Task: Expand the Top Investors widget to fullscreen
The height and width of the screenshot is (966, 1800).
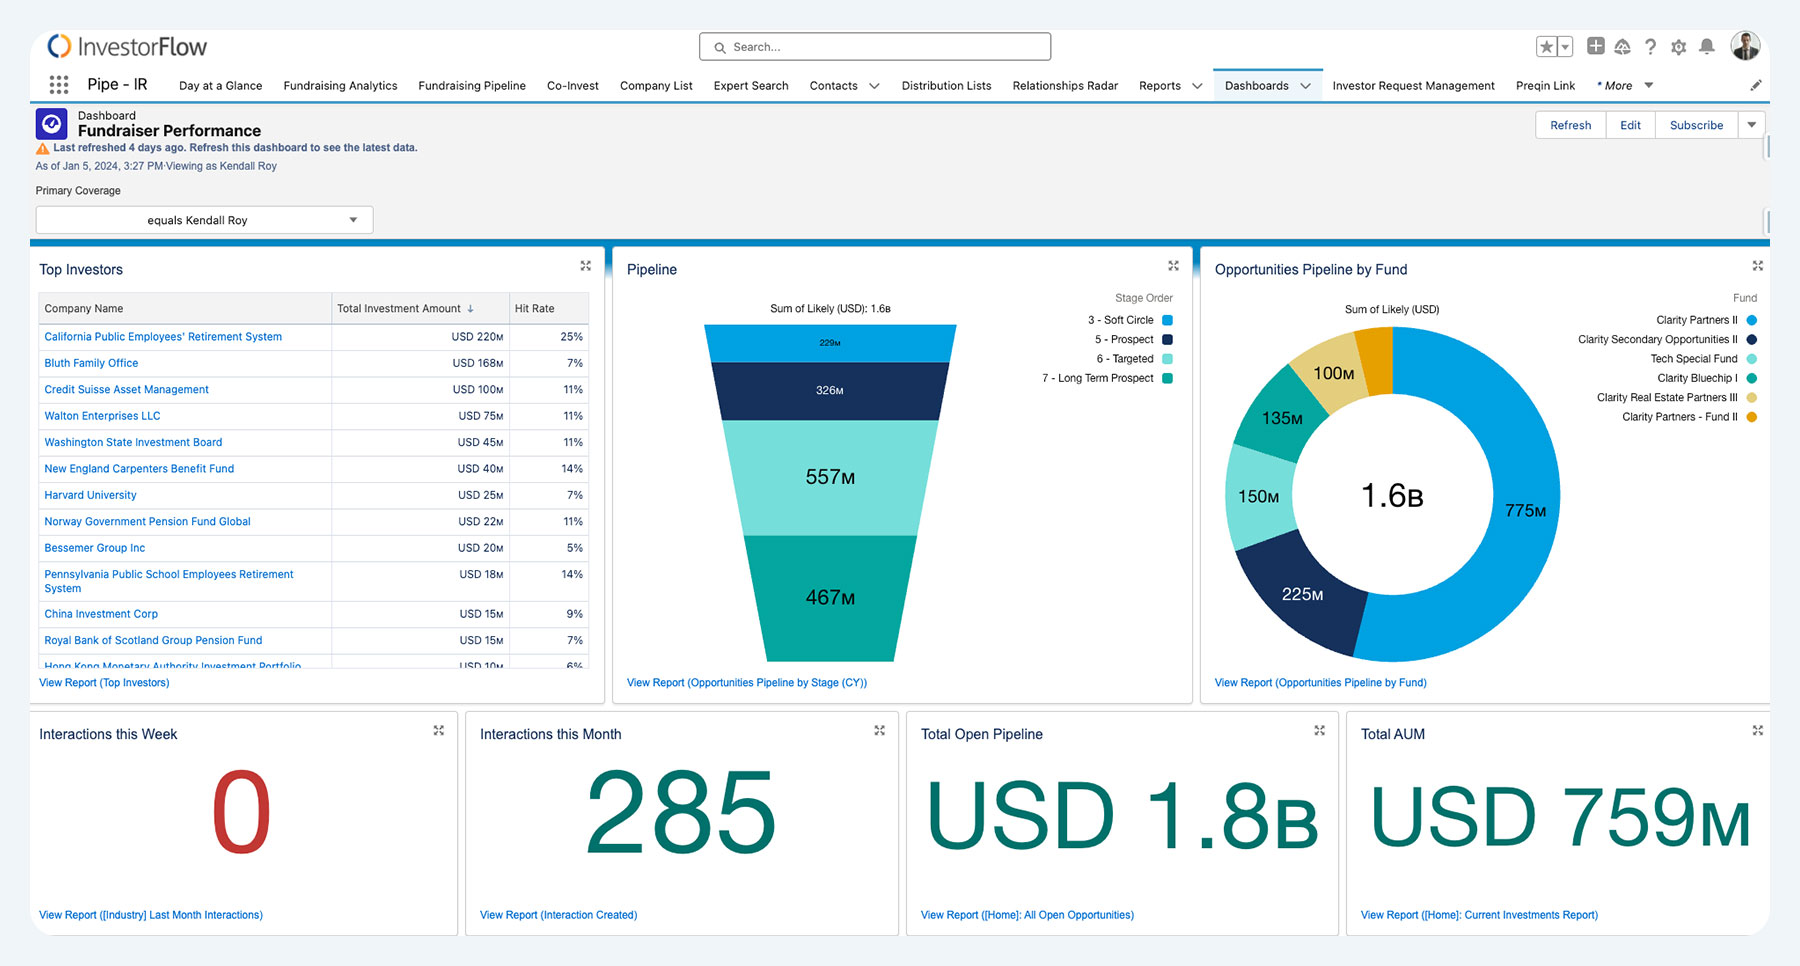Action: [585, 266]
